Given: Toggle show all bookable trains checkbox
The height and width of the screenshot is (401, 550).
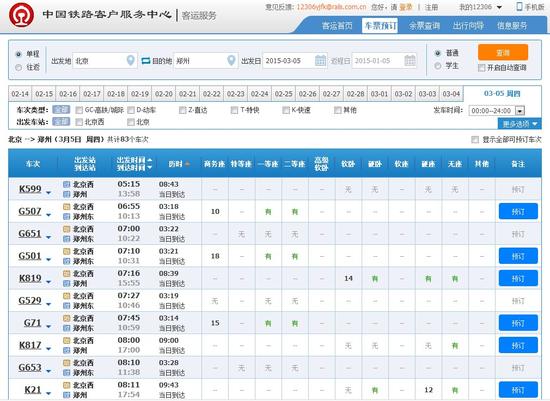Looking at the screenshot, I should pyautogui.click(x=475, y=140).
